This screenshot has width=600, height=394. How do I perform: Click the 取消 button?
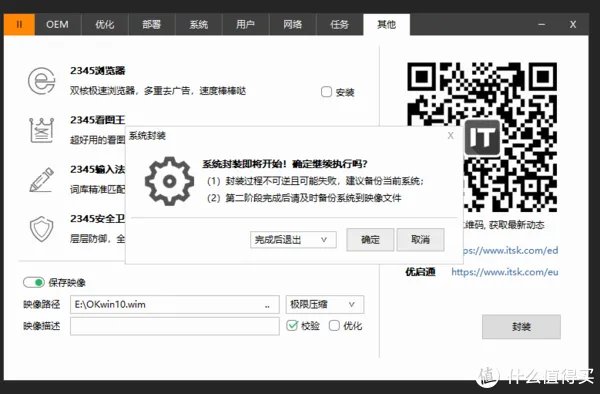(420, 240)
